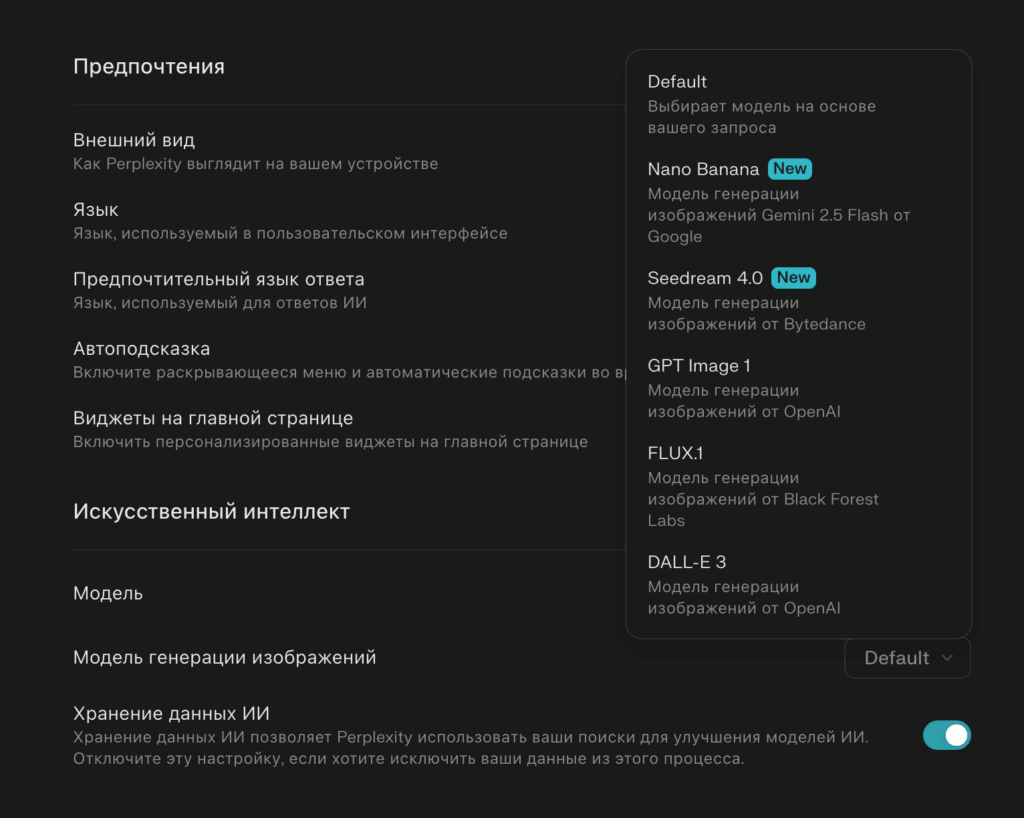Choose Nano Banana from the model list
The image size is (1024, 818).
pyautogui.click(x=703, y=170)
